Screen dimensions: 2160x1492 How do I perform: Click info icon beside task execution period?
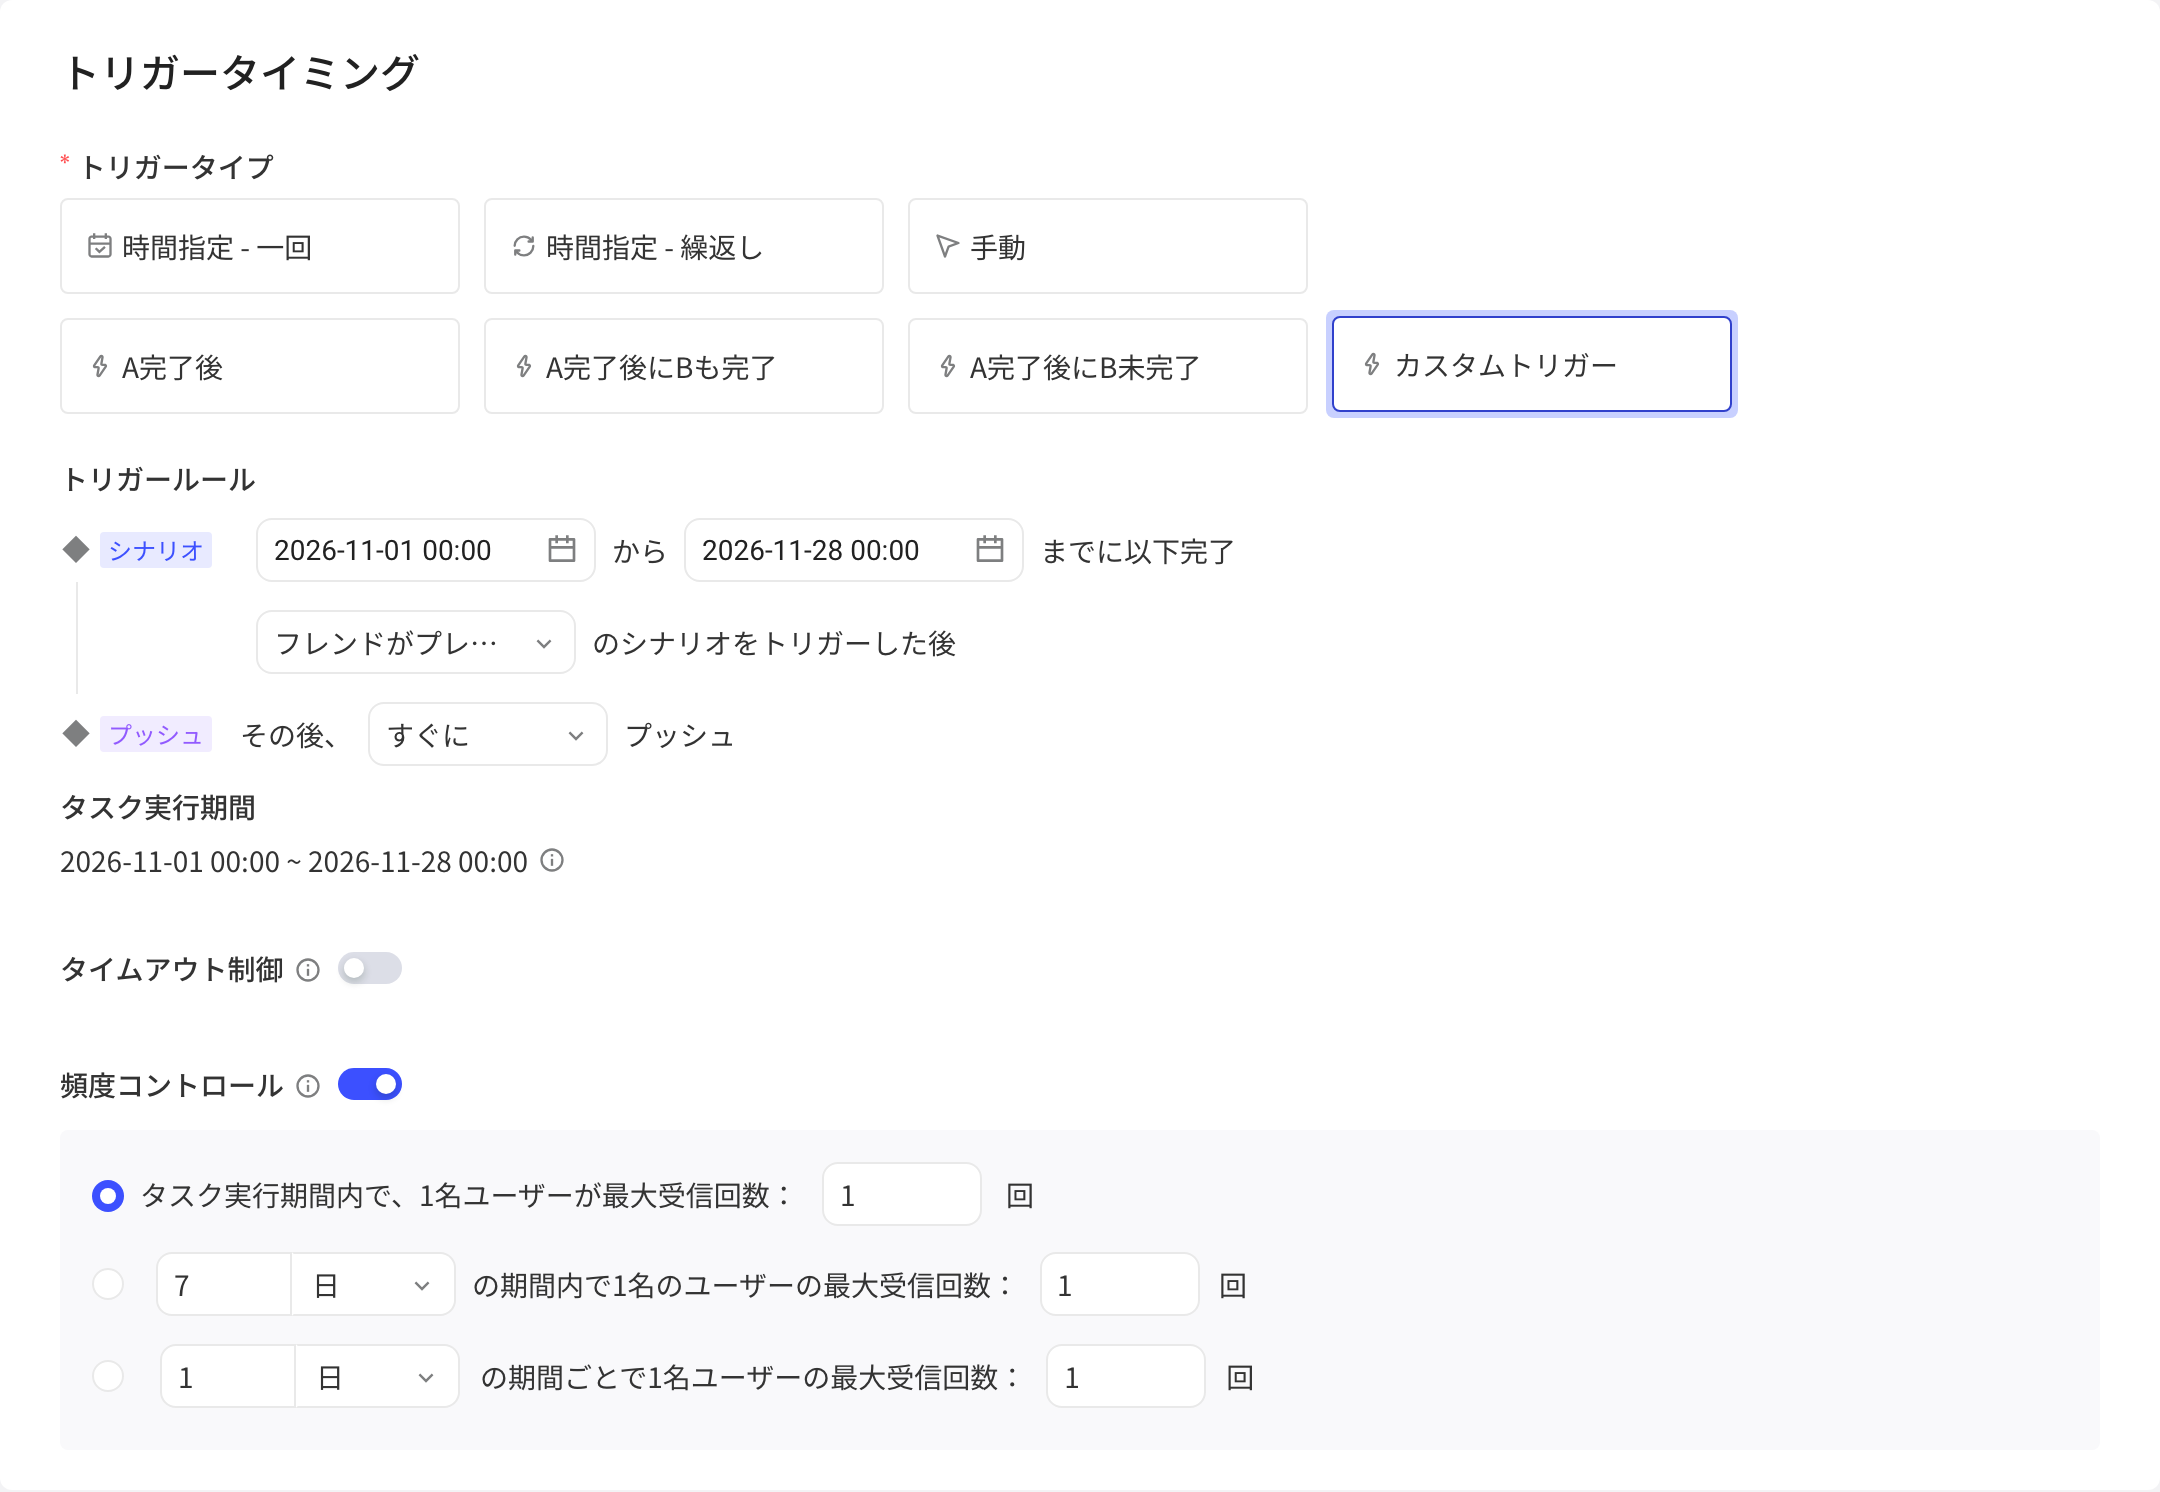(552, 860)
